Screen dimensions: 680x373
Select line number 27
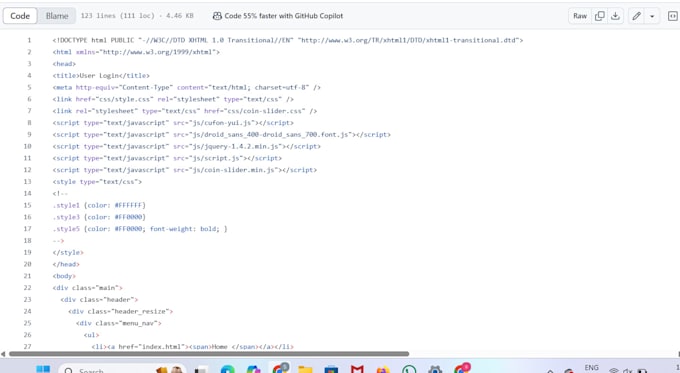click(x=27, y=347)
